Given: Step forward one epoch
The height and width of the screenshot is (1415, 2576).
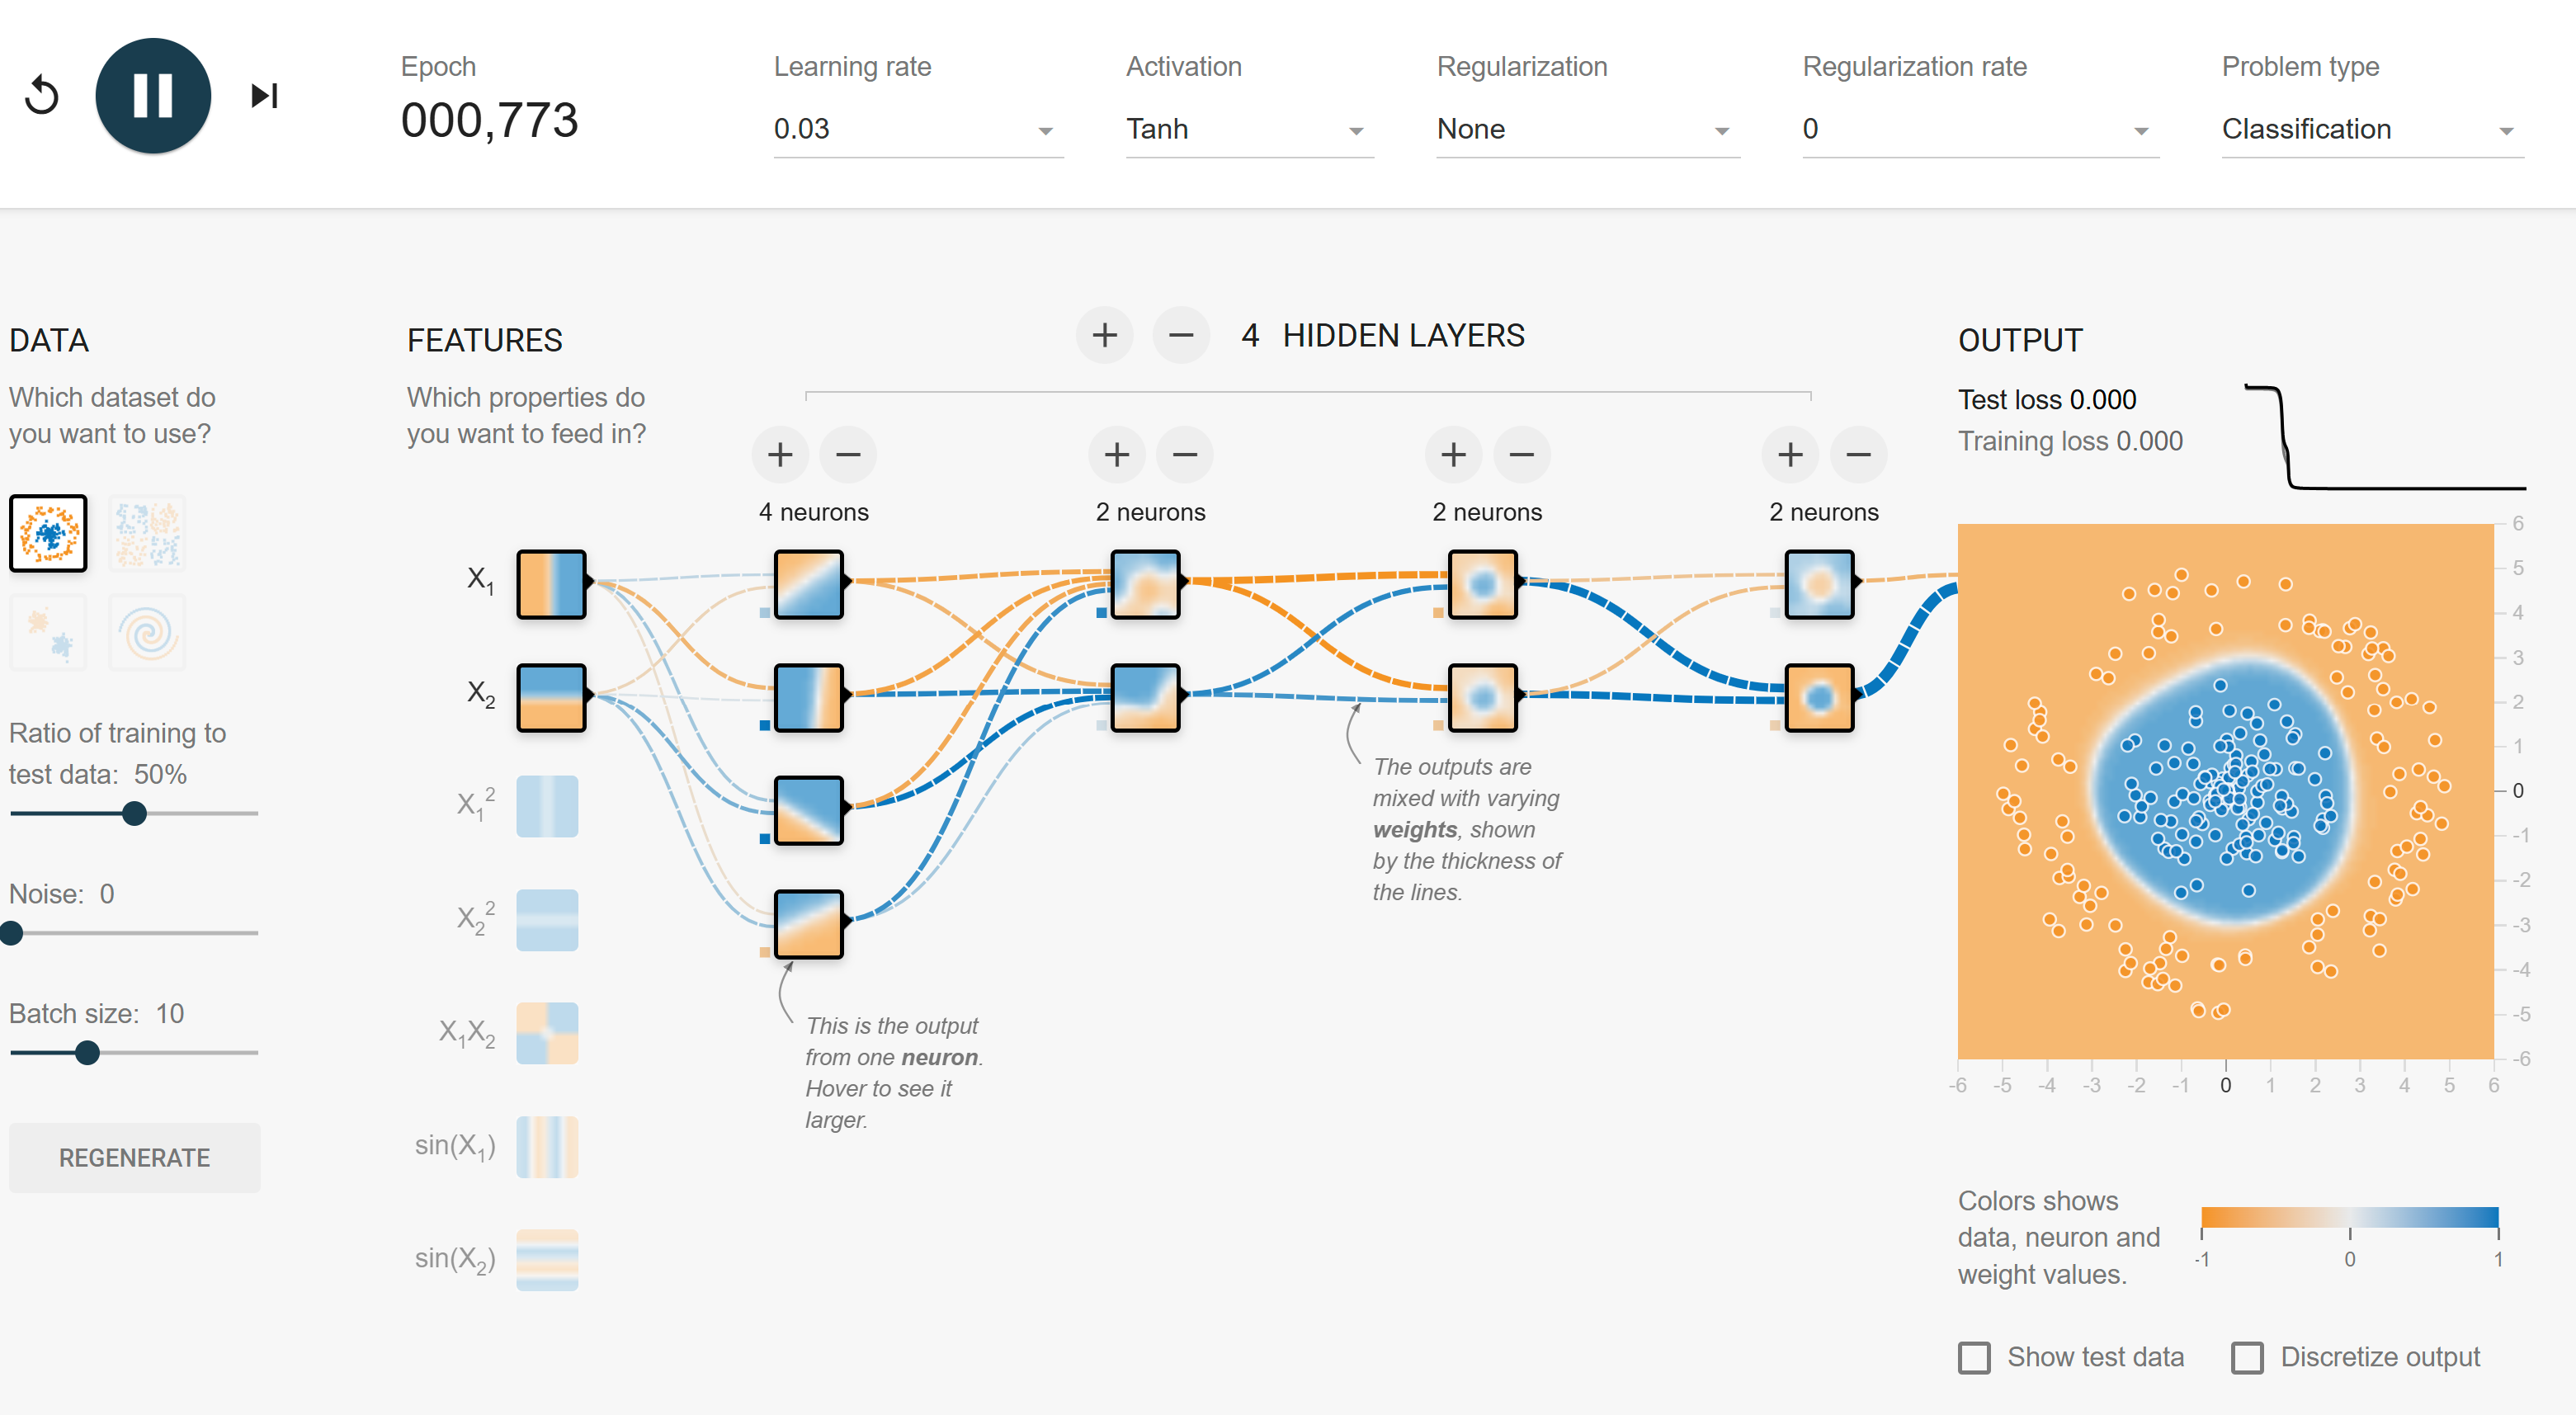Looking at the screenshot, I should 264,96.
